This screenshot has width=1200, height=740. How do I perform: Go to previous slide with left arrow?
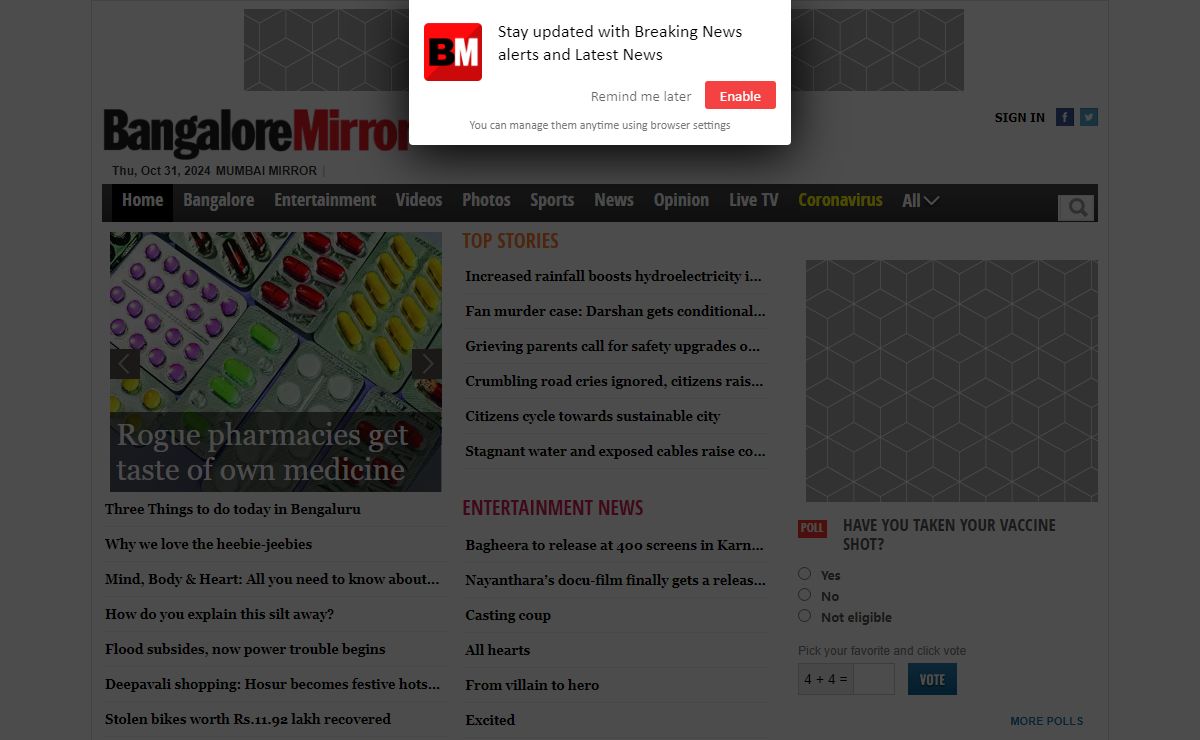coord(125,364)
